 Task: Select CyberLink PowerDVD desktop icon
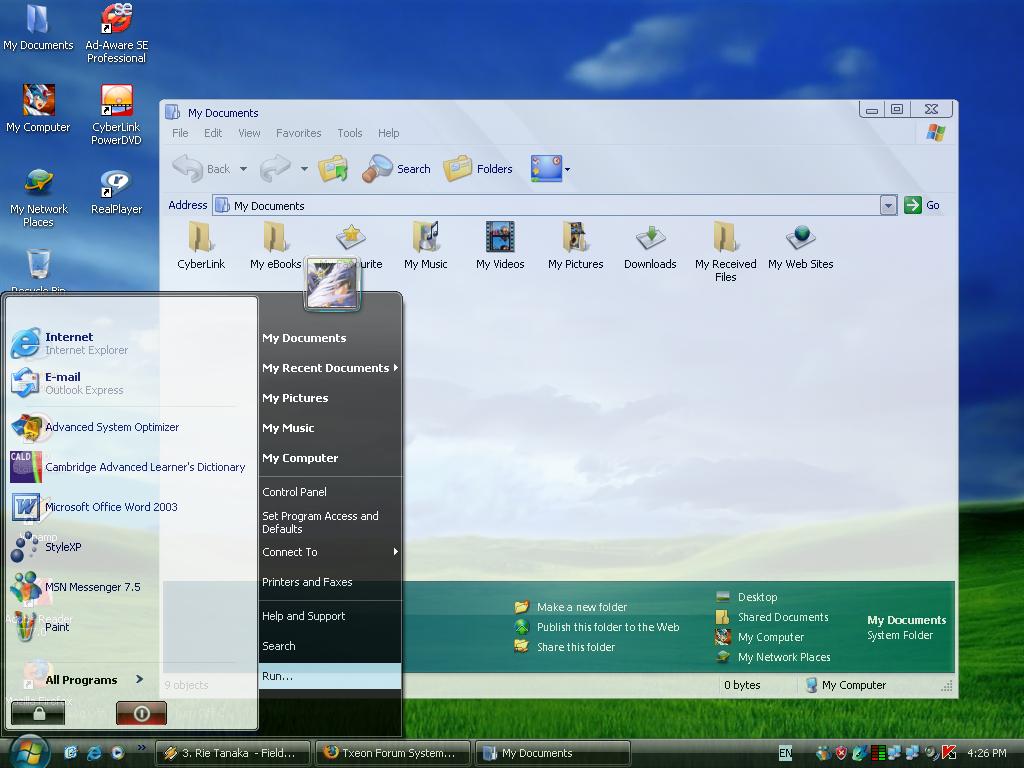(x=116, y=115)
